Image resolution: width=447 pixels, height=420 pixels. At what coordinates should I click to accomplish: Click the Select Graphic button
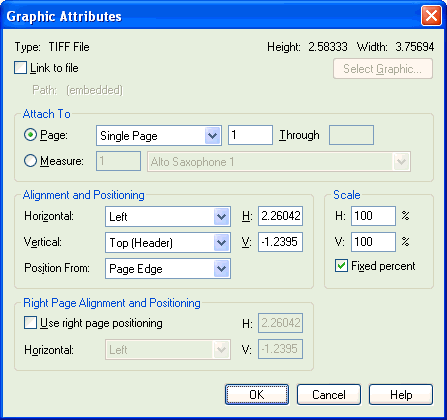[383, 69]
